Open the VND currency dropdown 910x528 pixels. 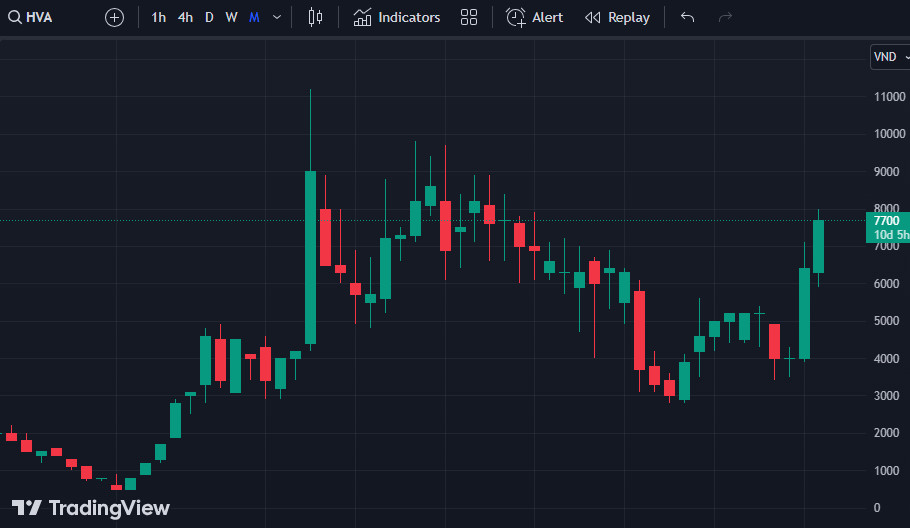click(890, 57)
